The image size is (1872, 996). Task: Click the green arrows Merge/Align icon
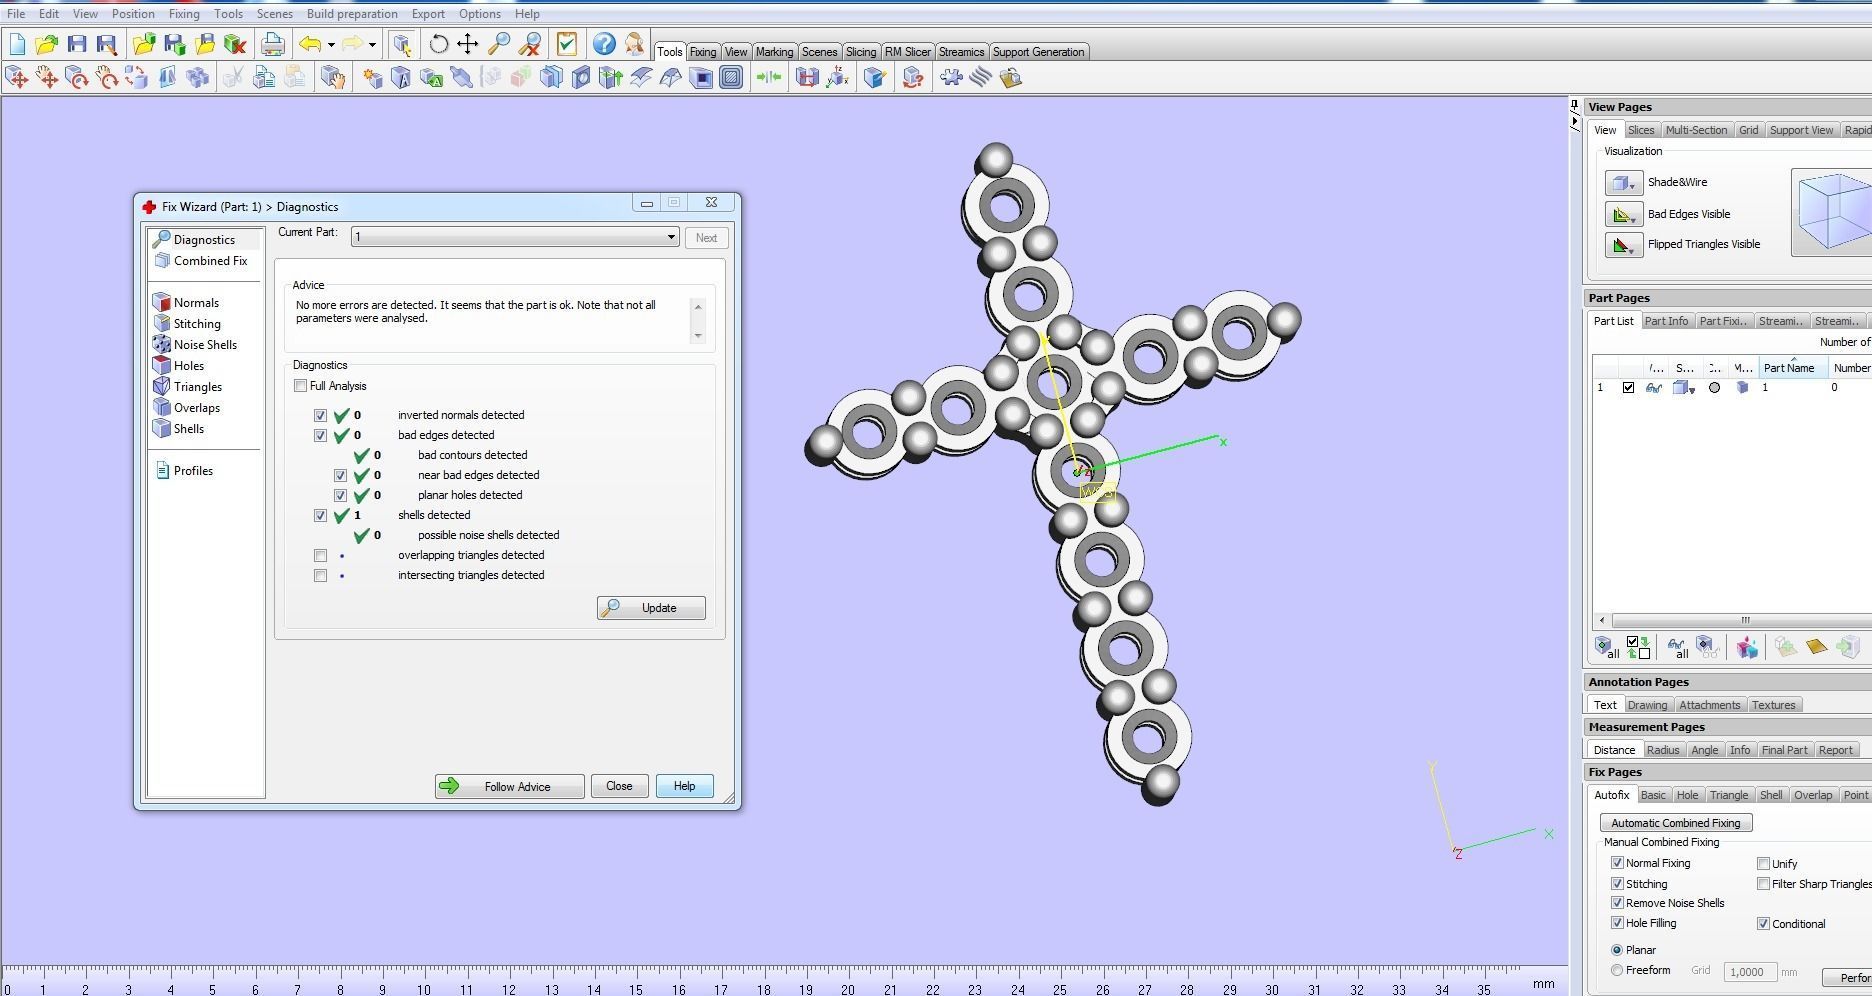[x=768, y=77]
